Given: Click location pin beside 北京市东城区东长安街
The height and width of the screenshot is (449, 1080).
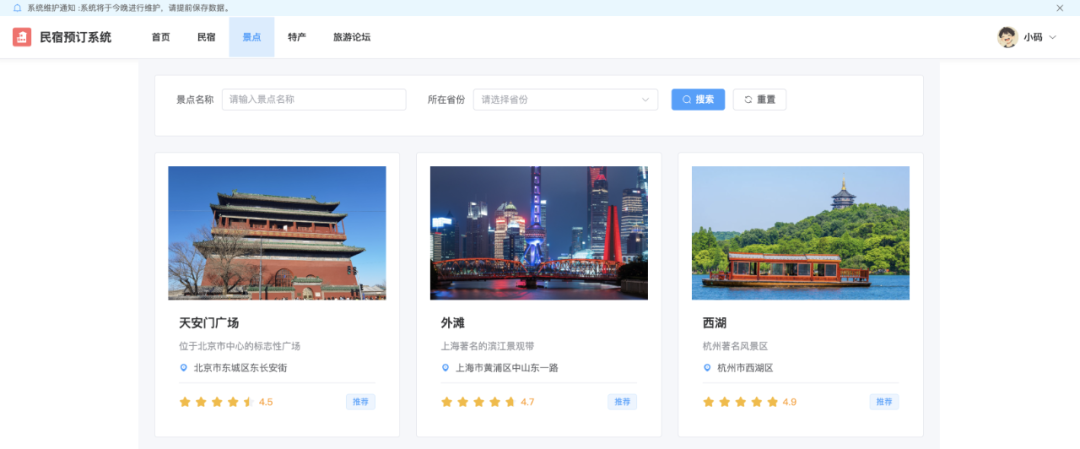Looking at the screenshot, I should tap(183, 368).
